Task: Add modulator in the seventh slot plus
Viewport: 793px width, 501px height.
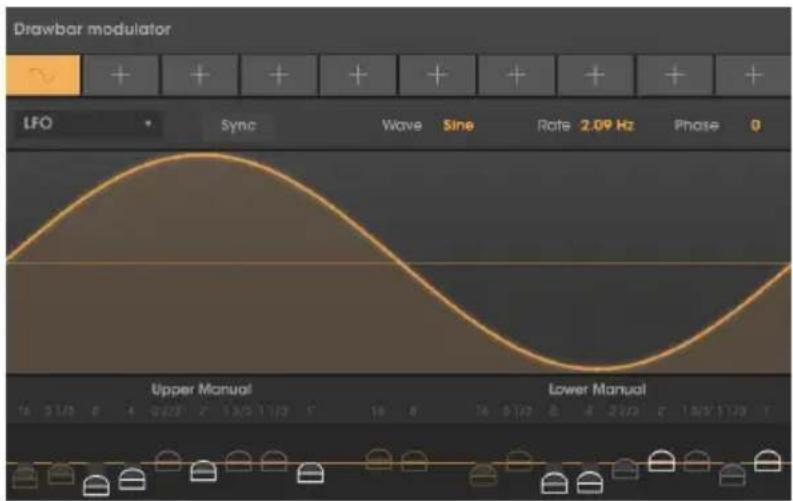Action: (x=516, y=75)
